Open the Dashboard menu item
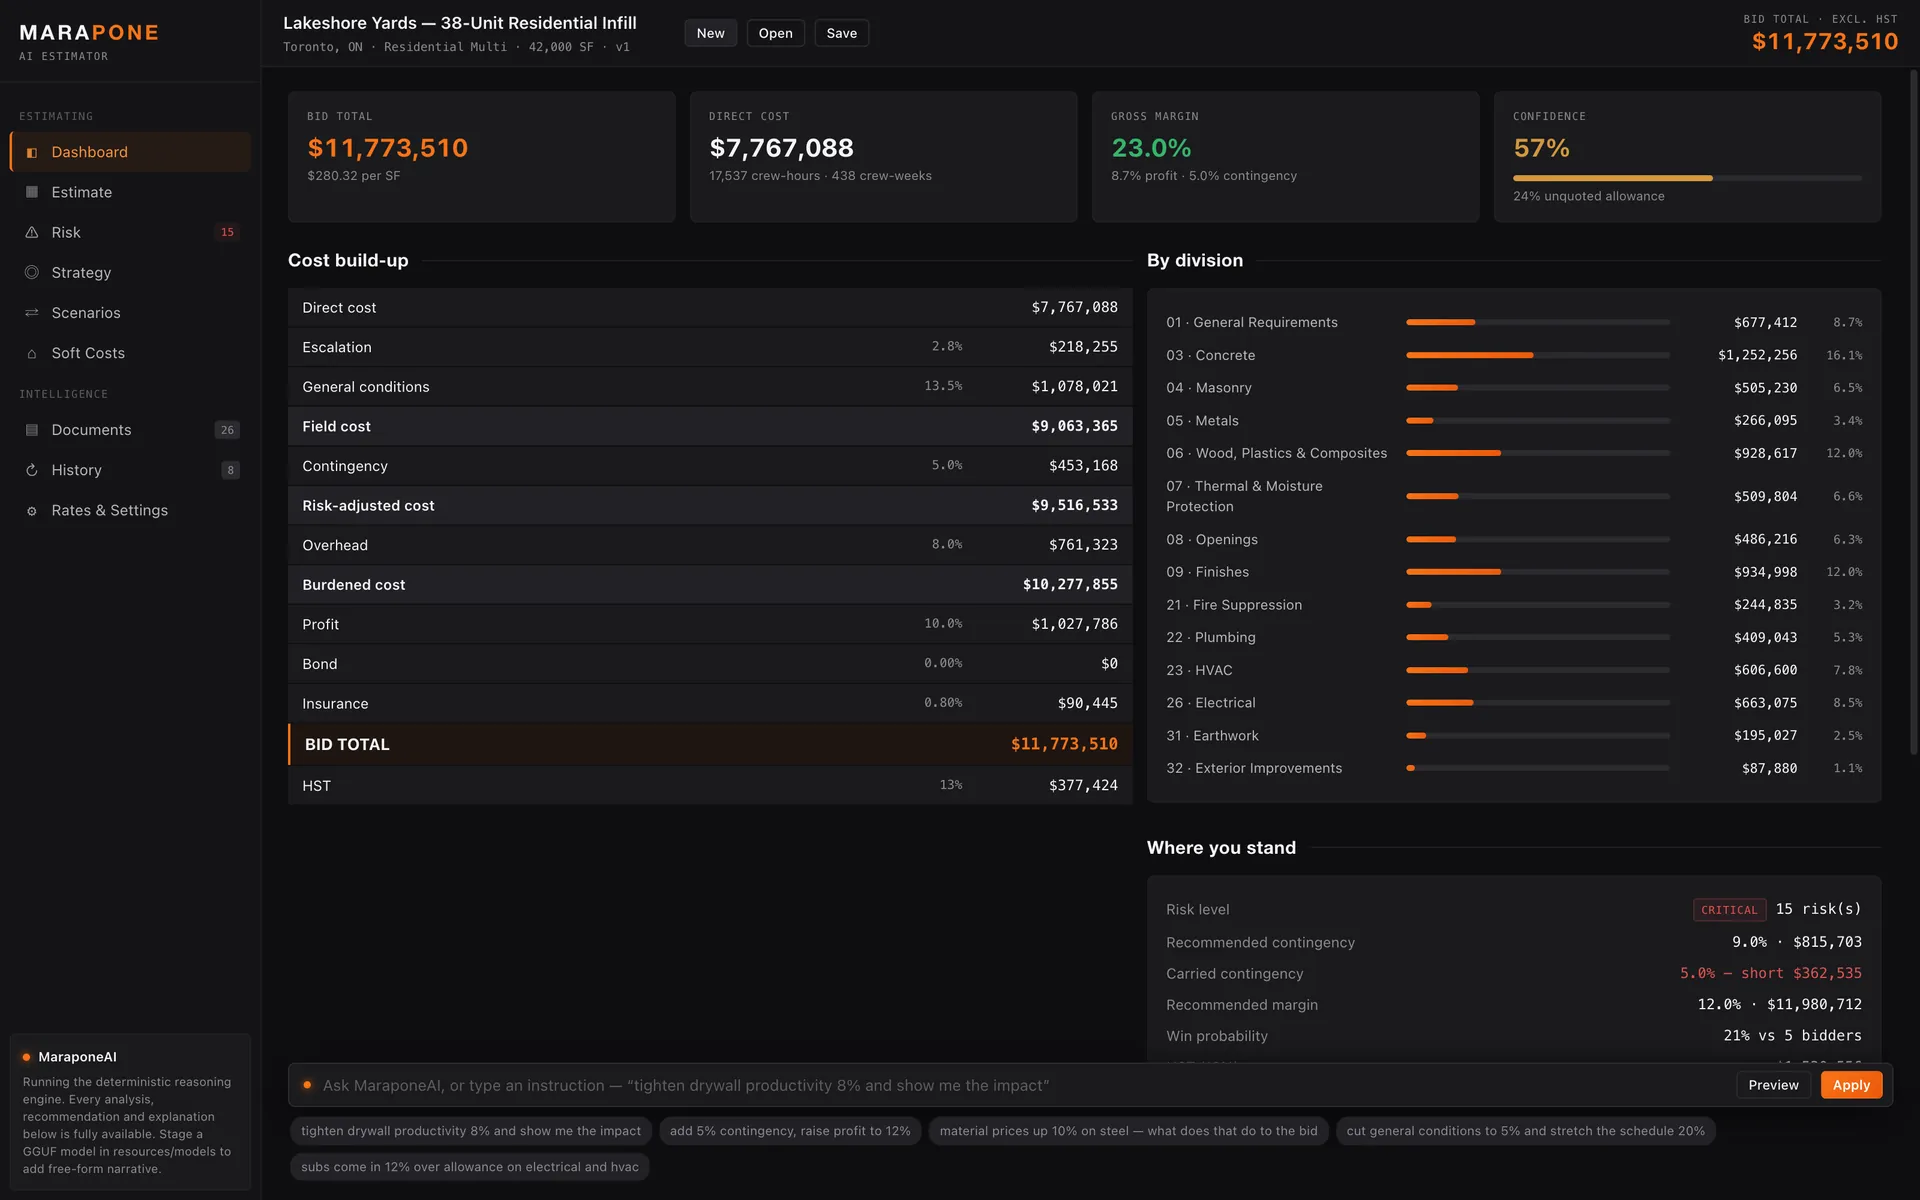 (130, 152)
